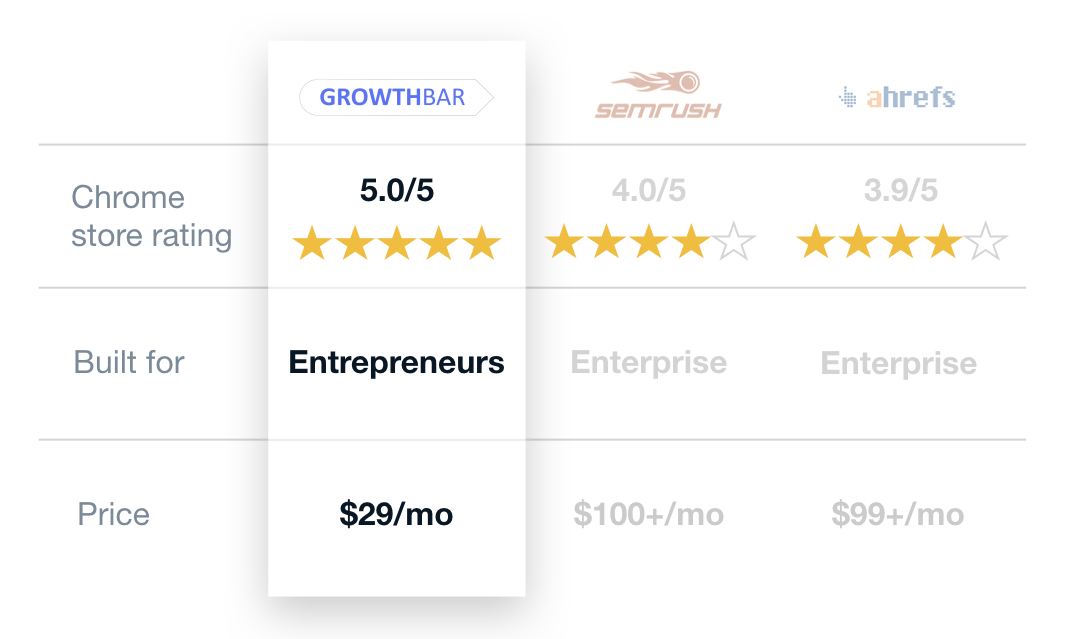
Task: Click the first gold star under GrowthBar
Action: click(x=312, y=243)
